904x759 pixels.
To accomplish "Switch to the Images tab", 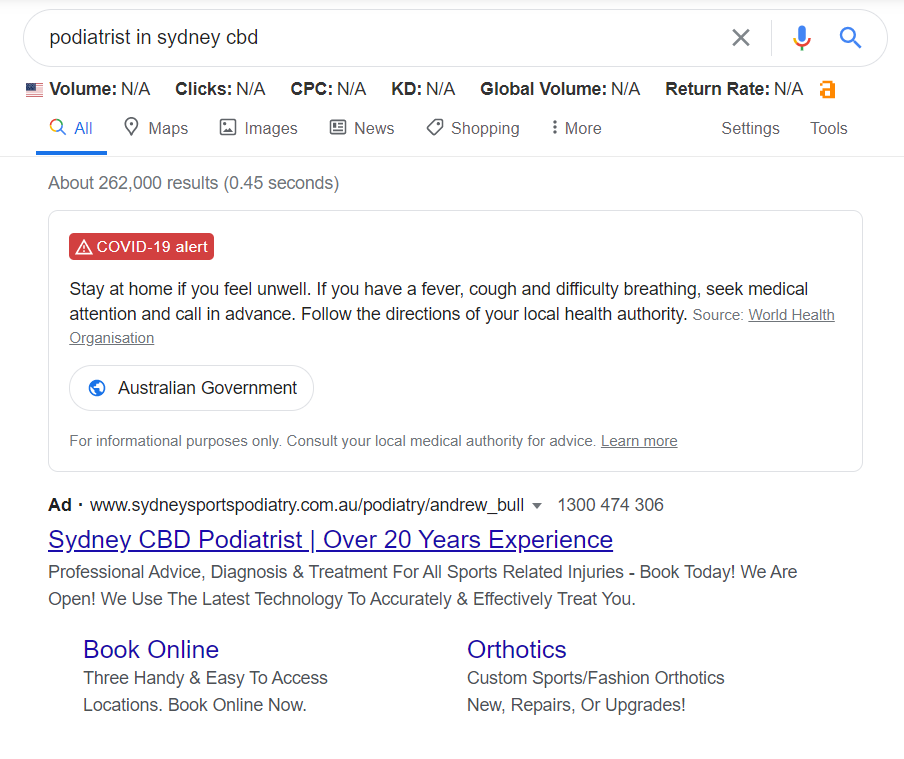I will [x=258, y=128].
